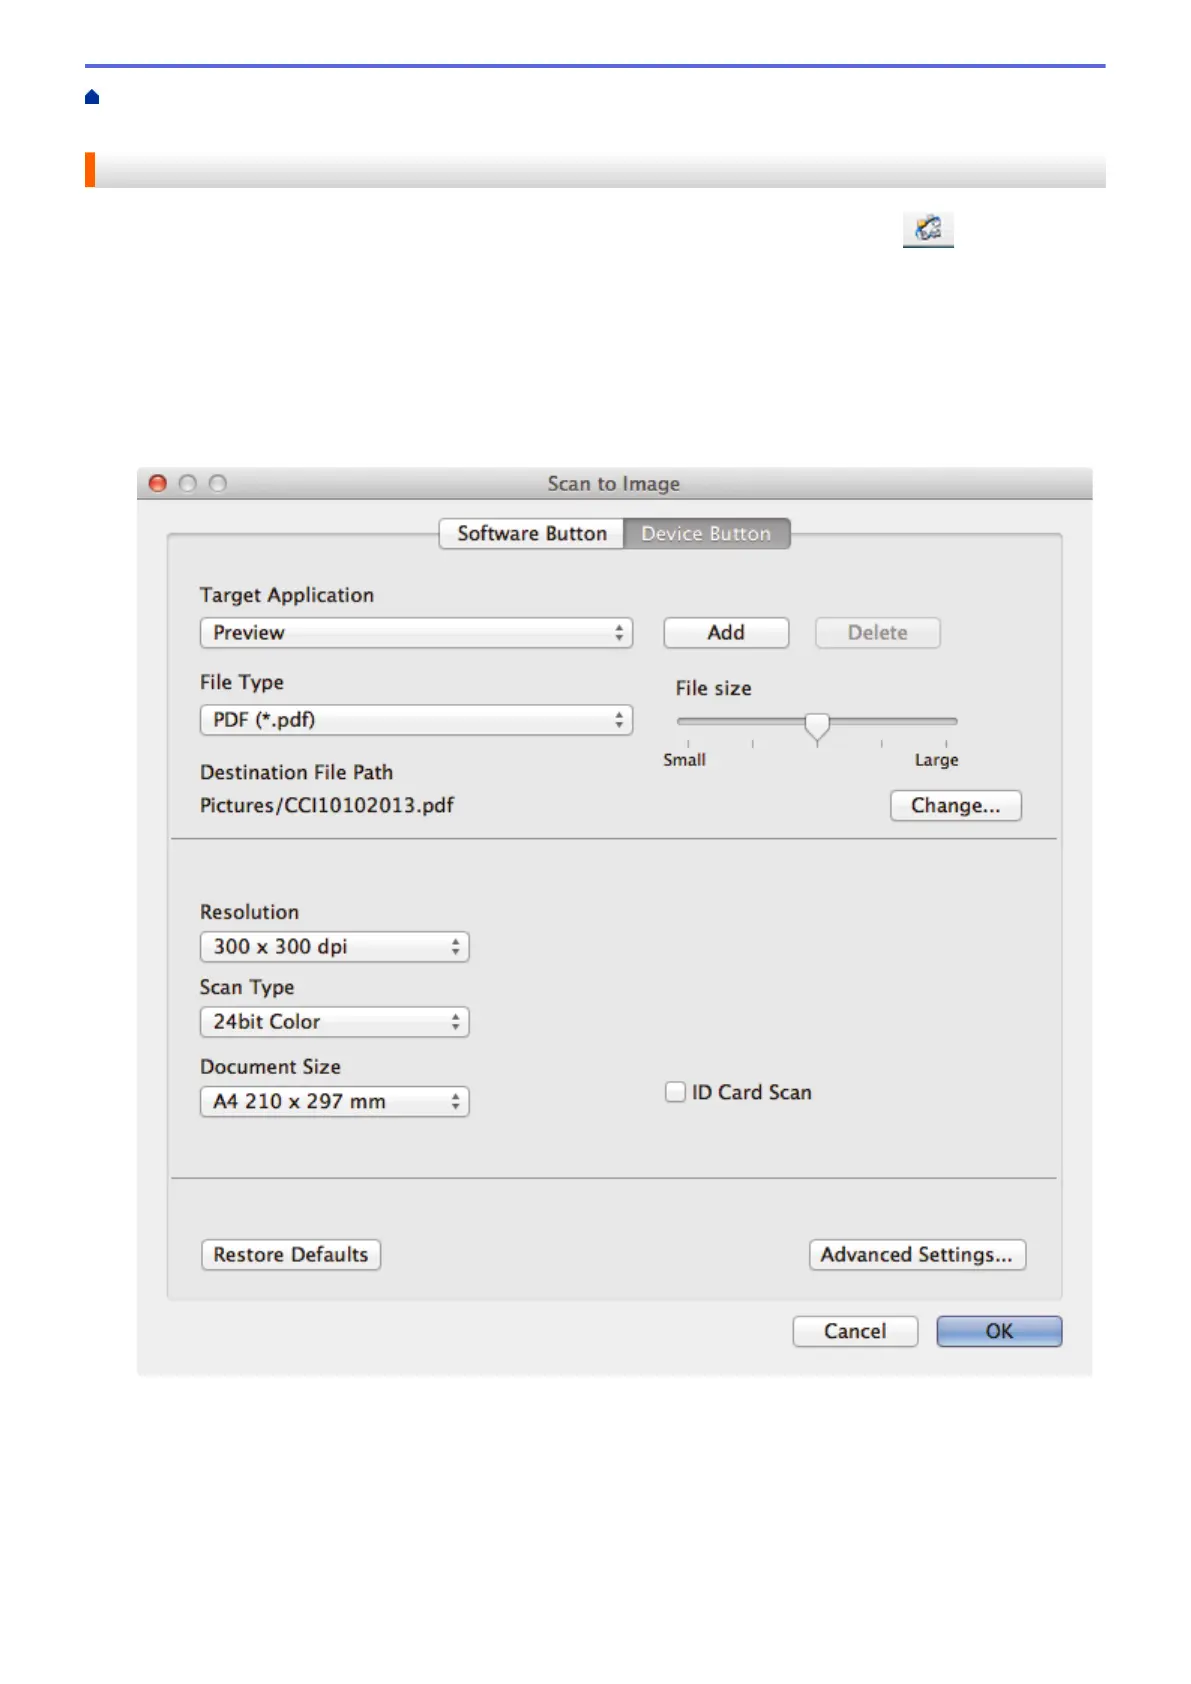Open the Scan Type dropdown showing 24bit Color
The height and width of the screenshot is (1684, 1191).
tap(335, 1022)
